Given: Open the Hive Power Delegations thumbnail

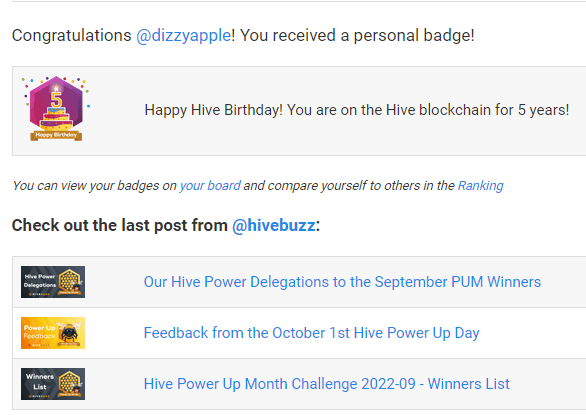Looking at the screenshot, I should [53, 282].
